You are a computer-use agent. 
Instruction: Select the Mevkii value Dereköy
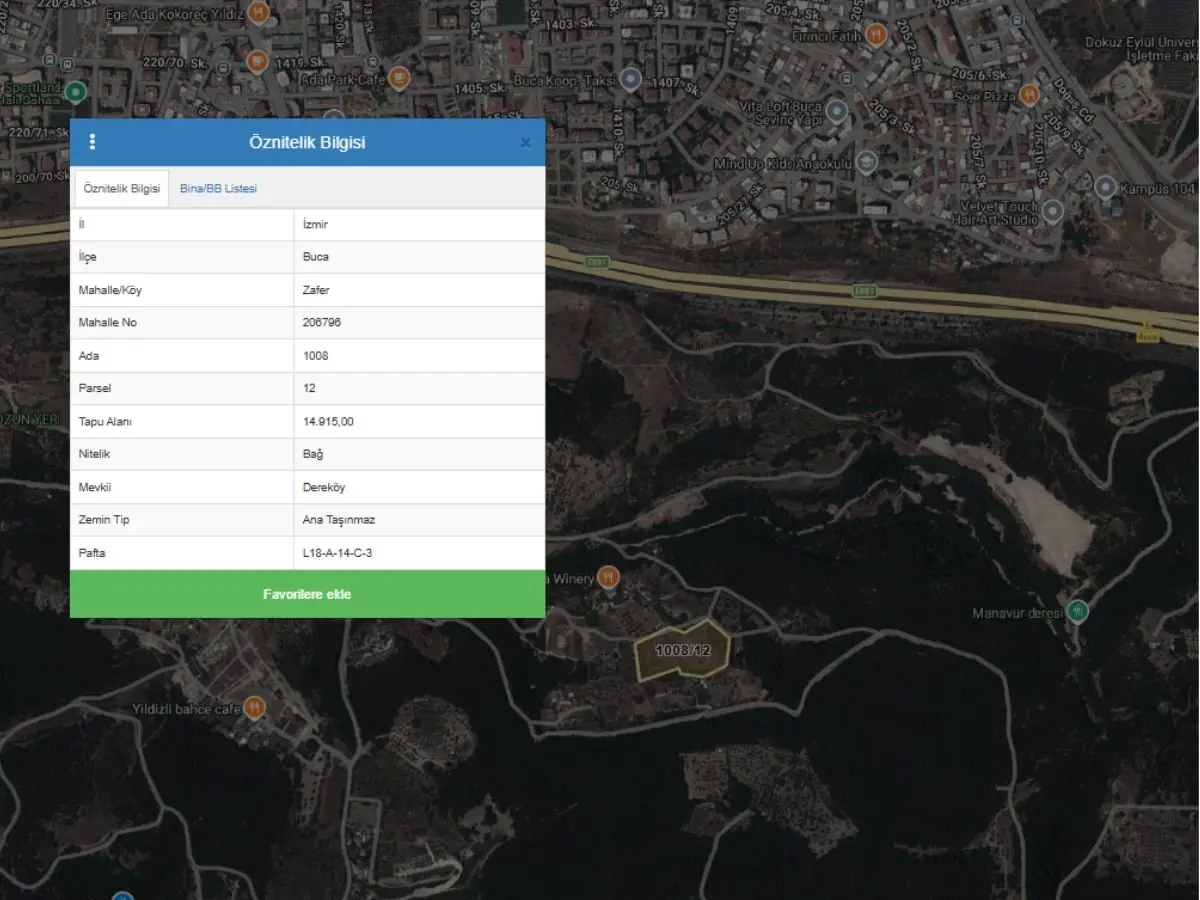[x=324, y=487]
